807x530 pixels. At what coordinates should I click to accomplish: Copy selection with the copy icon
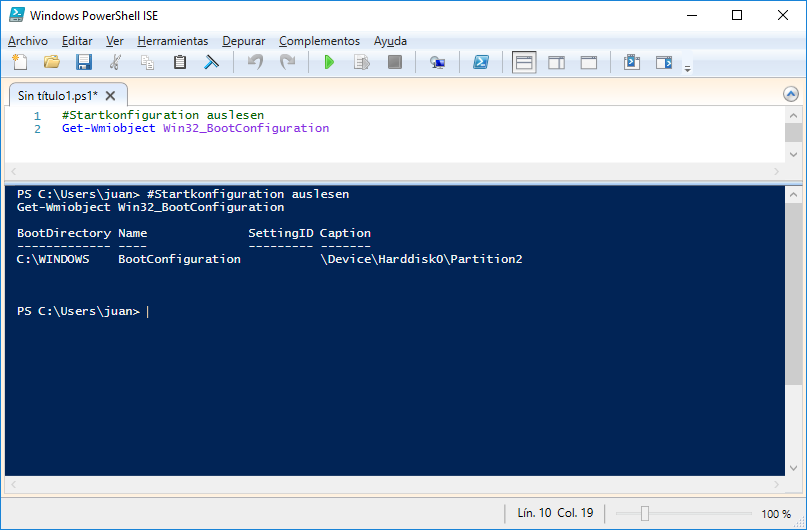tap(148, 62)
